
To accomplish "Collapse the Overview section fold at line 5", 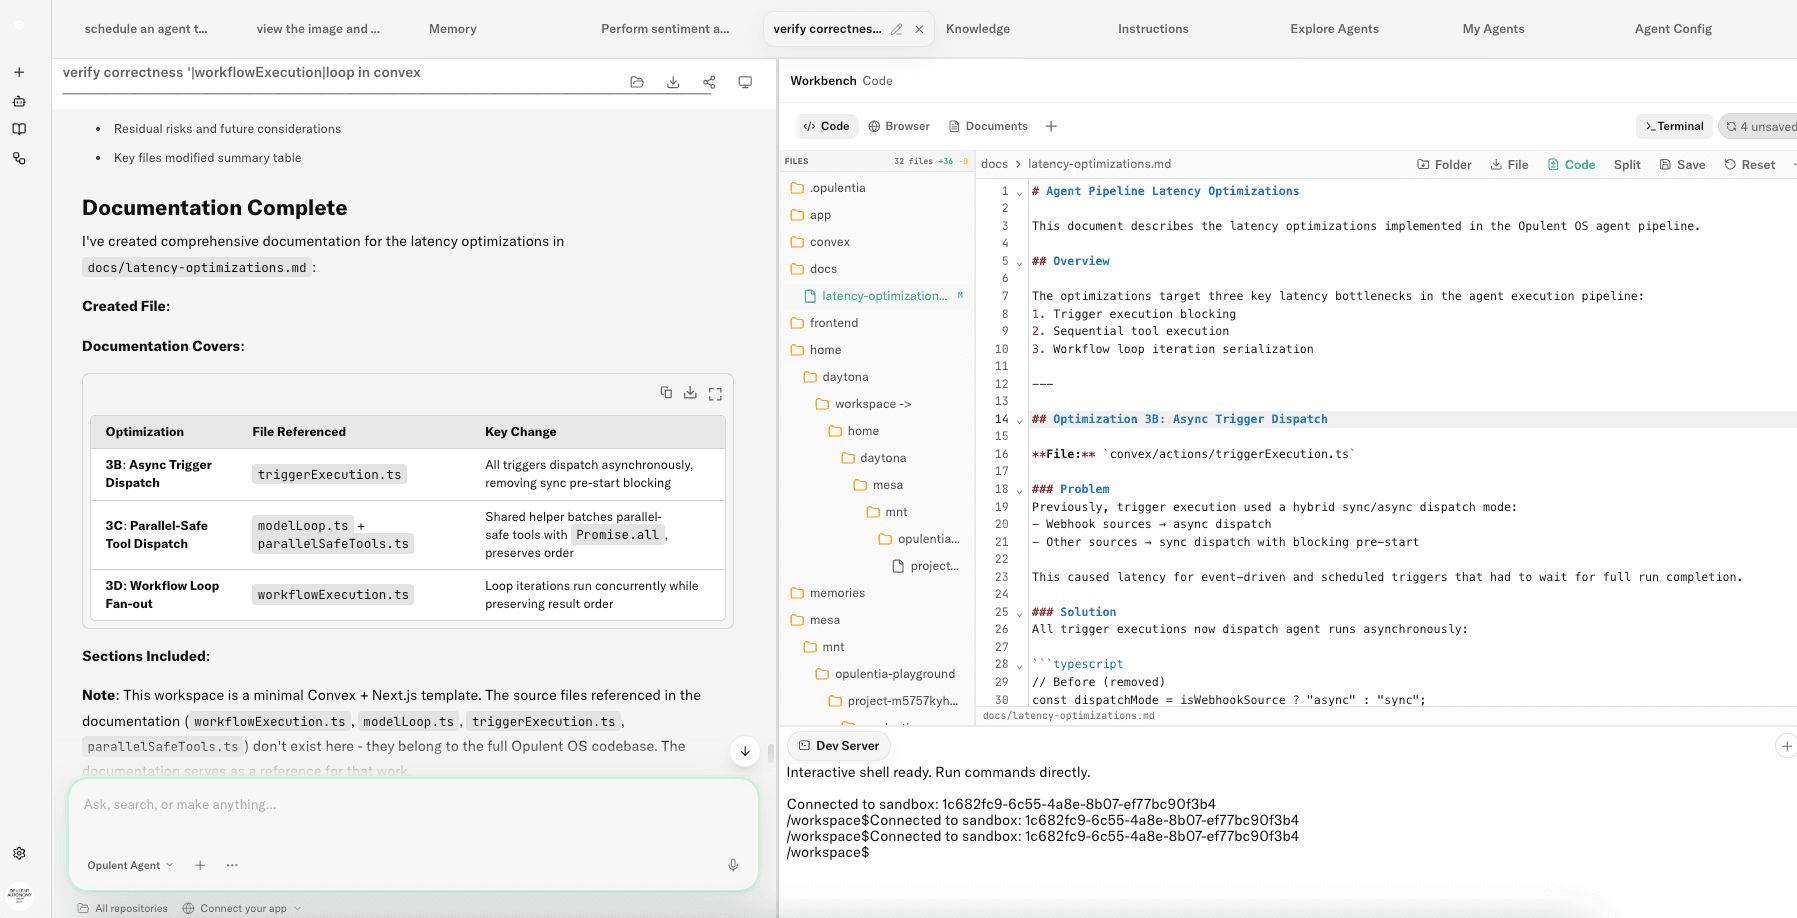I will [x=1019, y=262].
